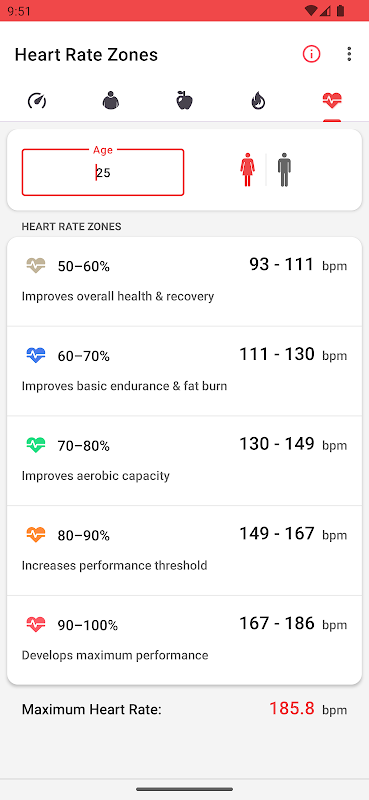Focus the Age input field

point(103,172)
